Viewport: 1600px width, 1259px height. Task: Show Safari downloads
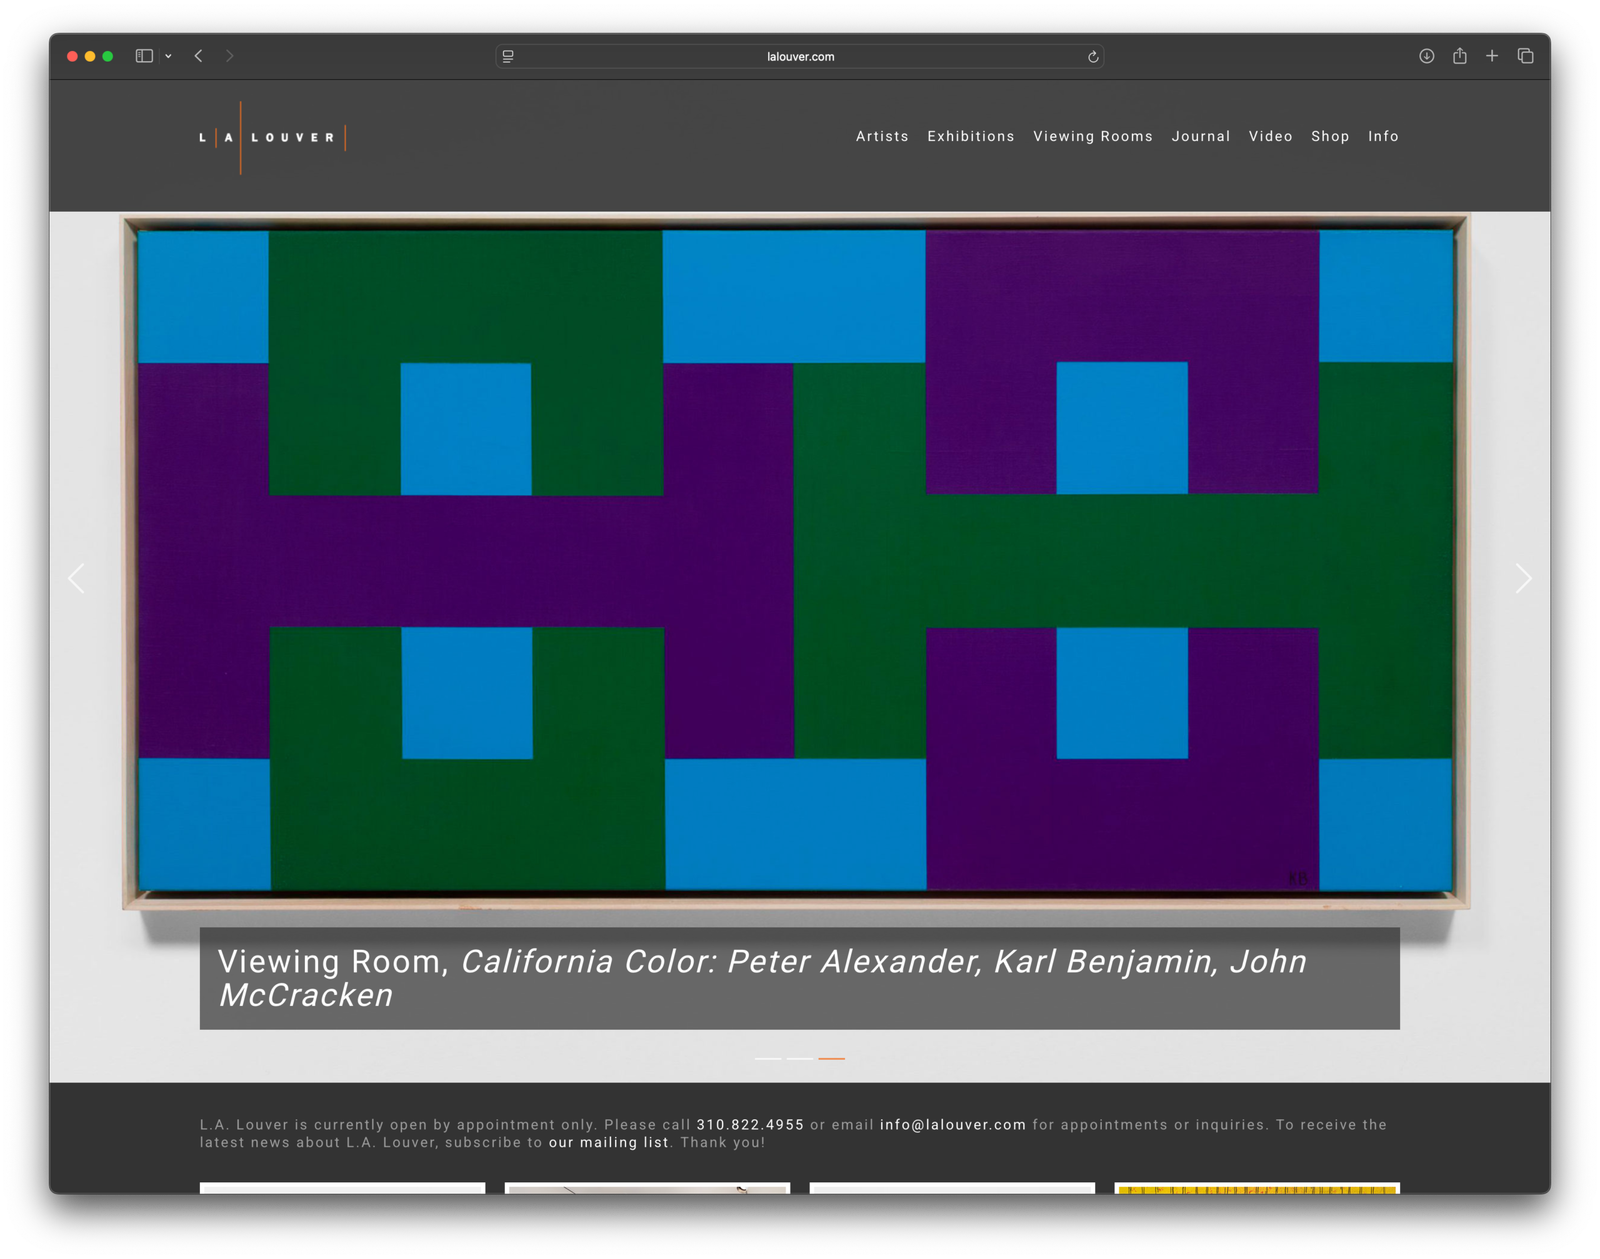click(x=1427, y=56)
